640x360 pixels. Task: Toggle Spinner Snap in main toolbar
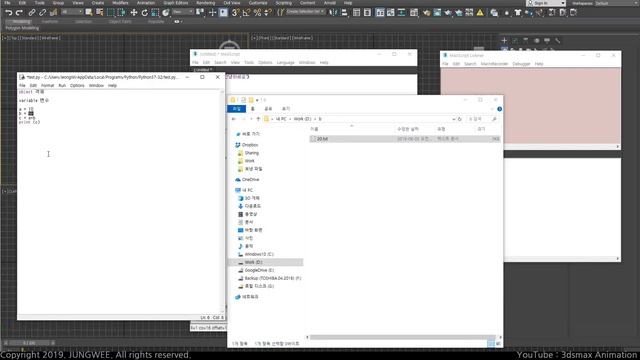pyautogui.click(x=268, y=13)
